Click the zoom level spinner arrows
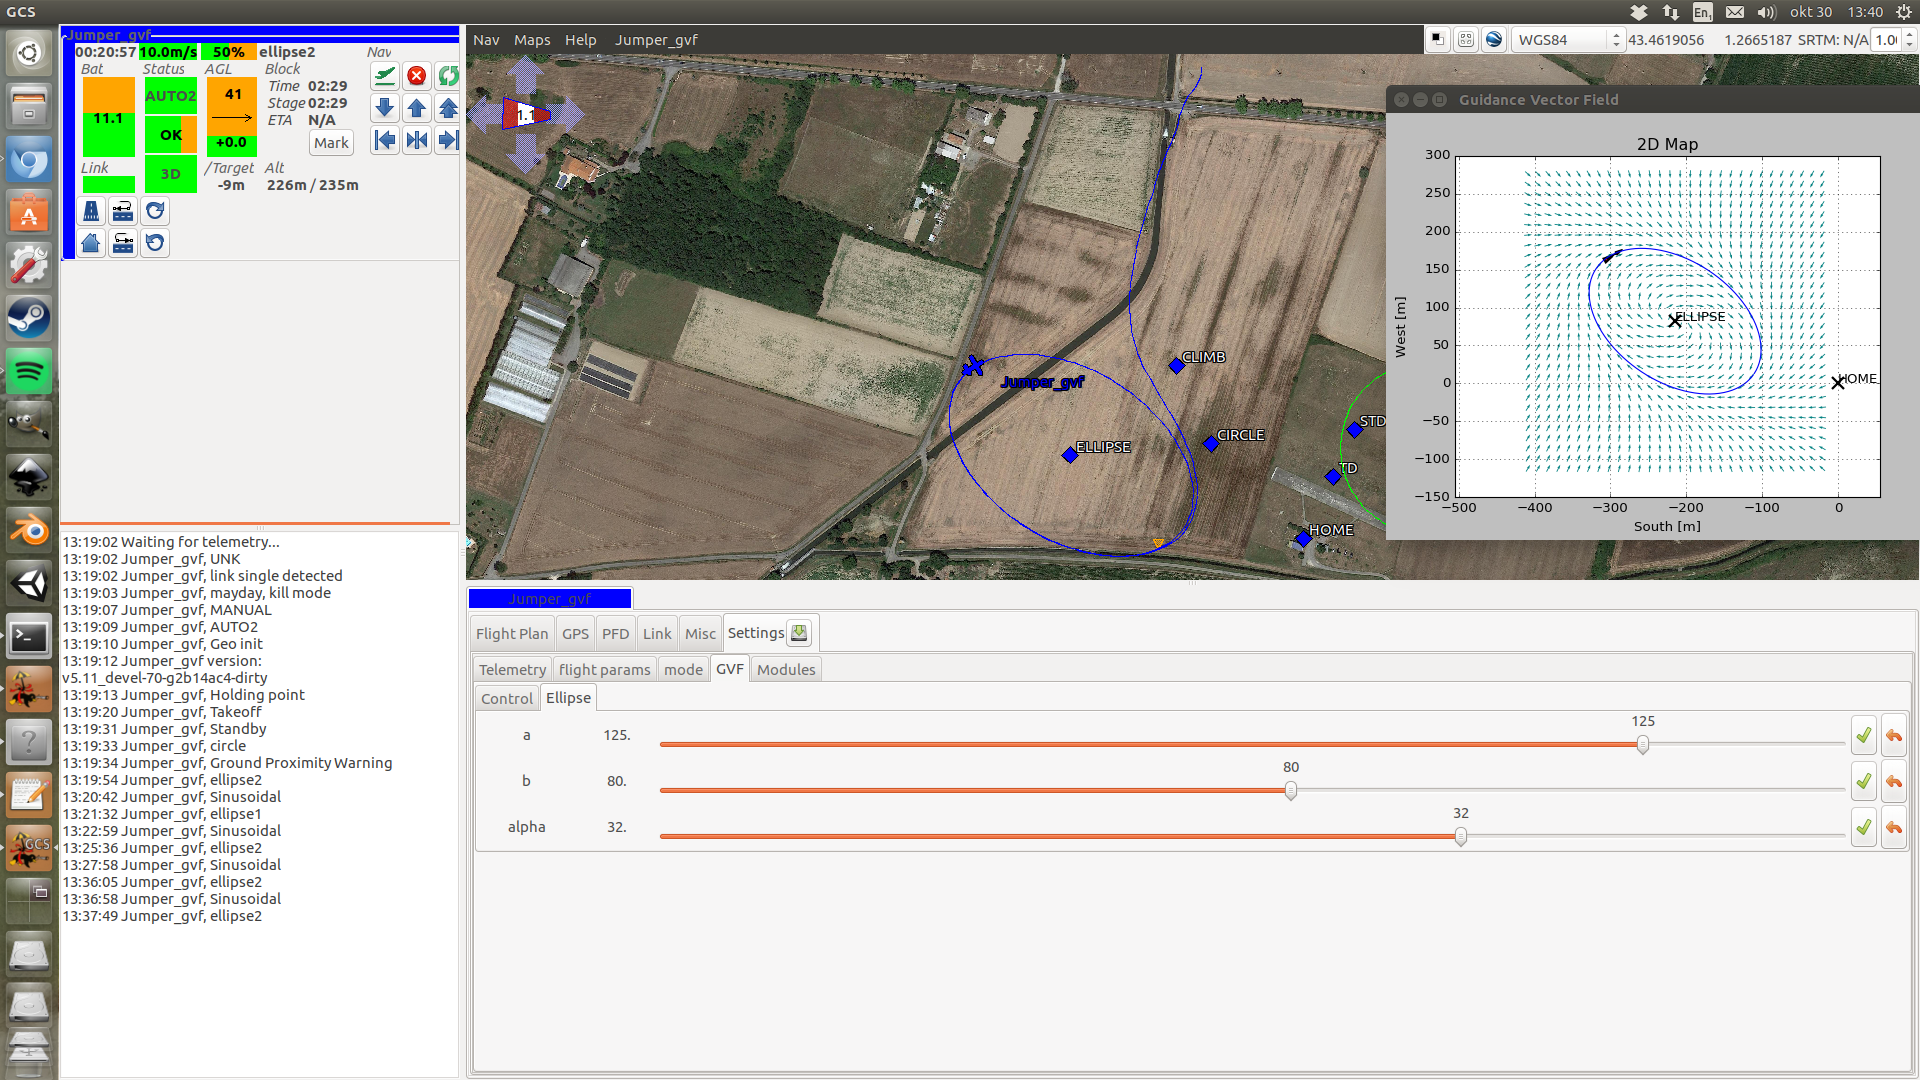1920x1080 pixels. (x=1909, y=40)
